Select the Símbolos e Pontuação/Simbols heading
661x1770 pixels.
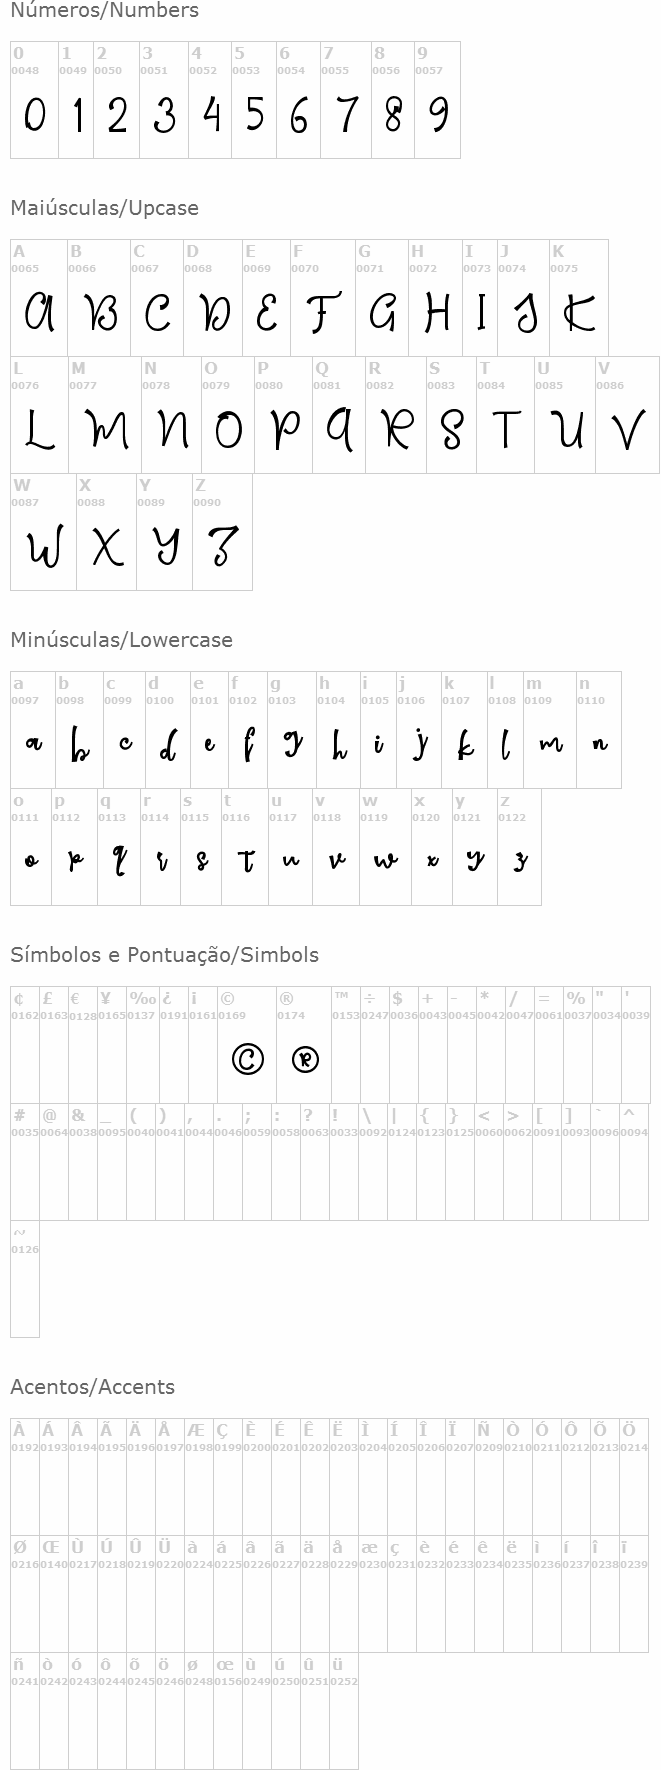[164, 955]
